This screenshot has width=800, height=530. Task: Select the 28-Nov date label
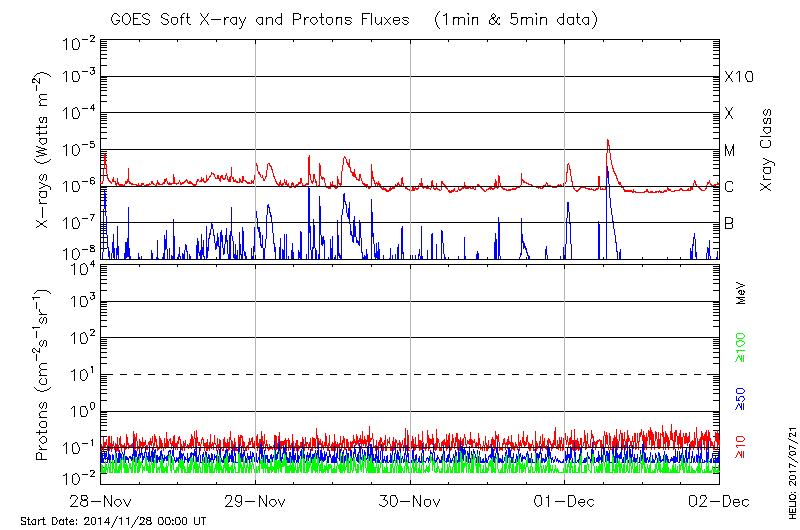coord(101,500)
